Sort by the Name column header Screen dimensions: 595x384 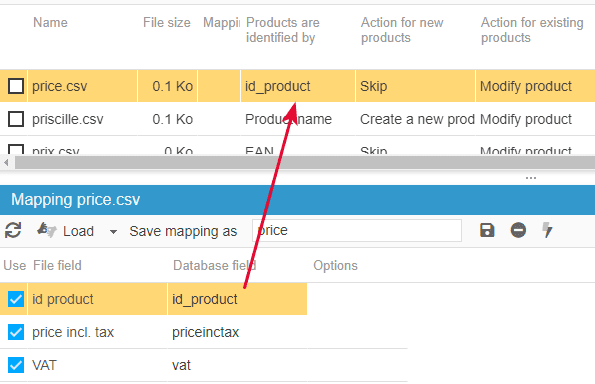[50, 22]
